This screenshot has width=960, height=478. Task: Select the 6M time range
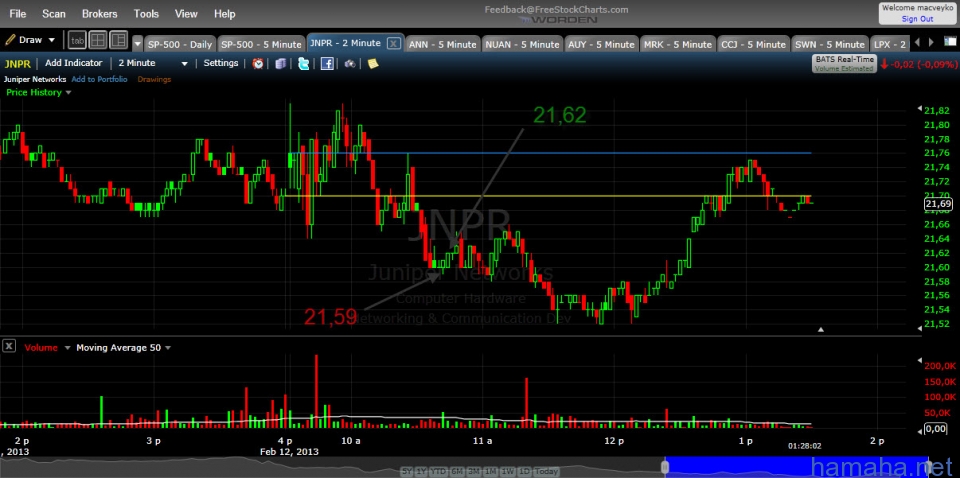[x=457, y=471]
